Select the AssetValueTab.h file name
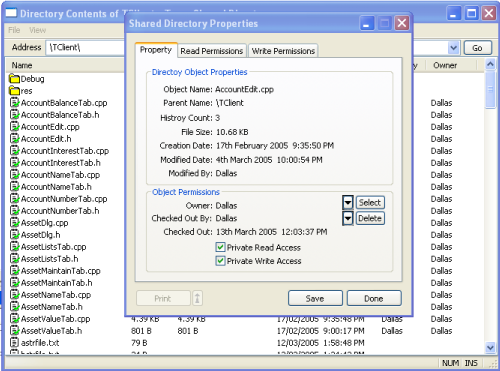The width and height of the screenshot is (500, 371). (x=52, y=331)
